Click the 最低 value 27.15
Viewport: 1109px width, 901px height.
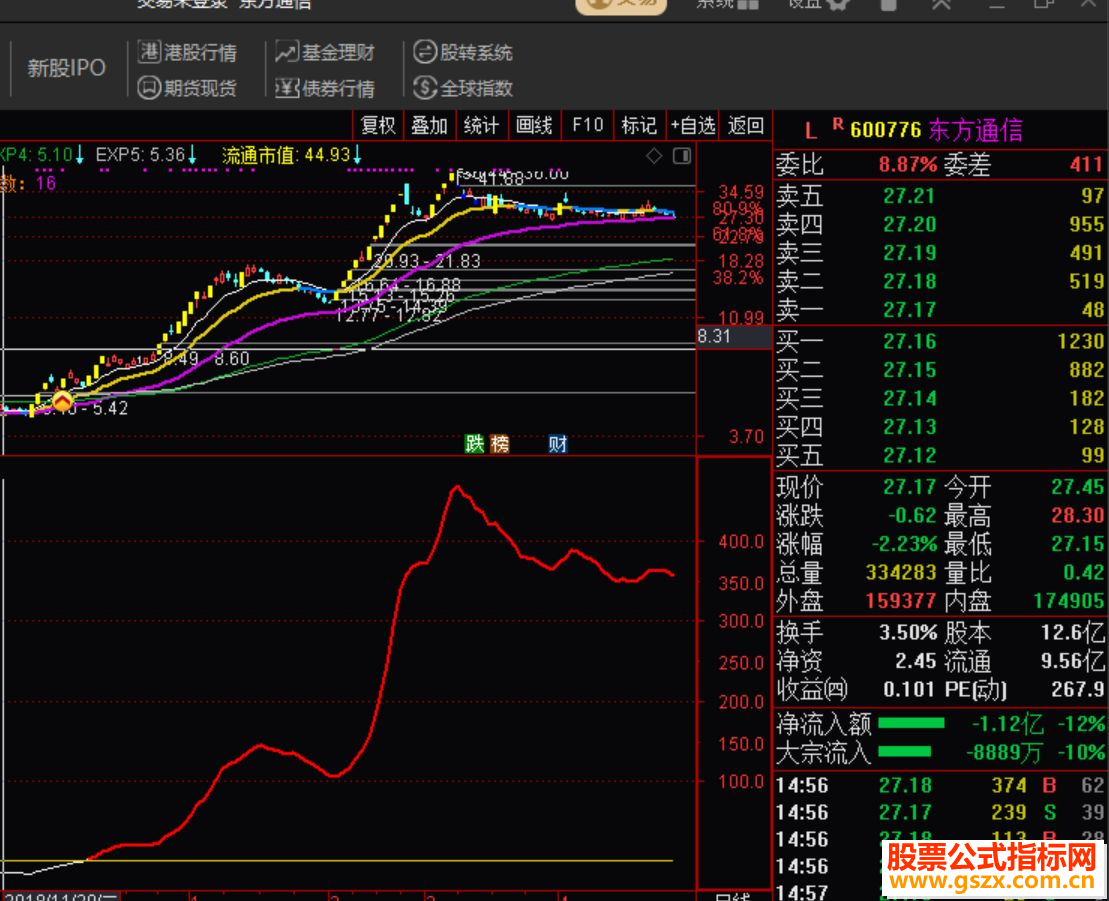(1078, 544)
